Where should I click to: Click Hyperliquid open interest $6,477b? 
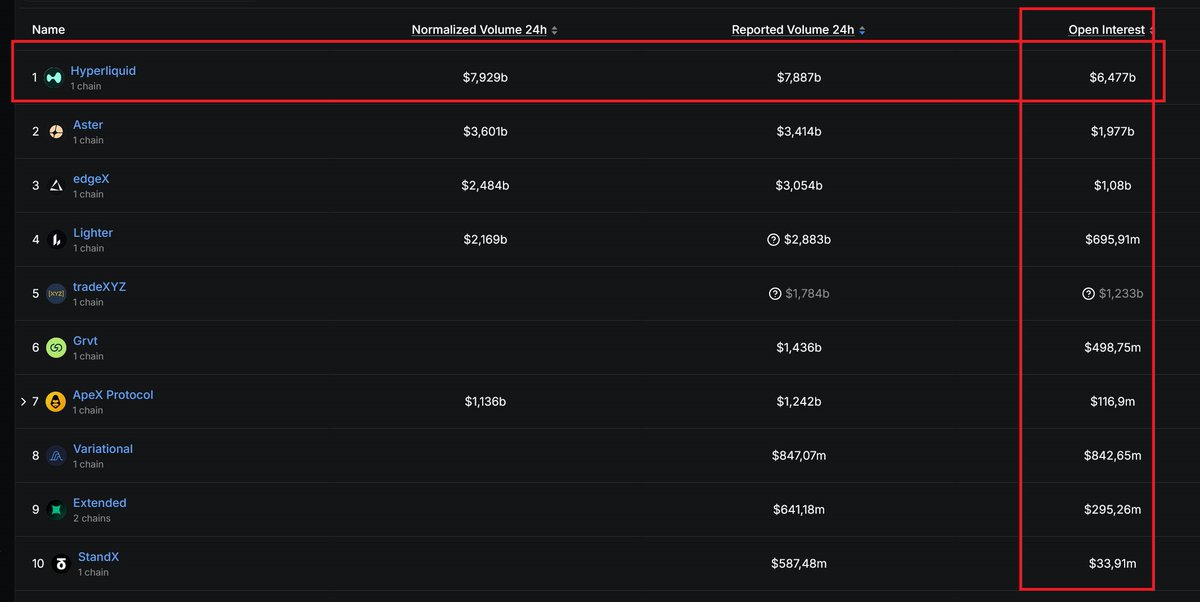click(x=1112, y=77)
